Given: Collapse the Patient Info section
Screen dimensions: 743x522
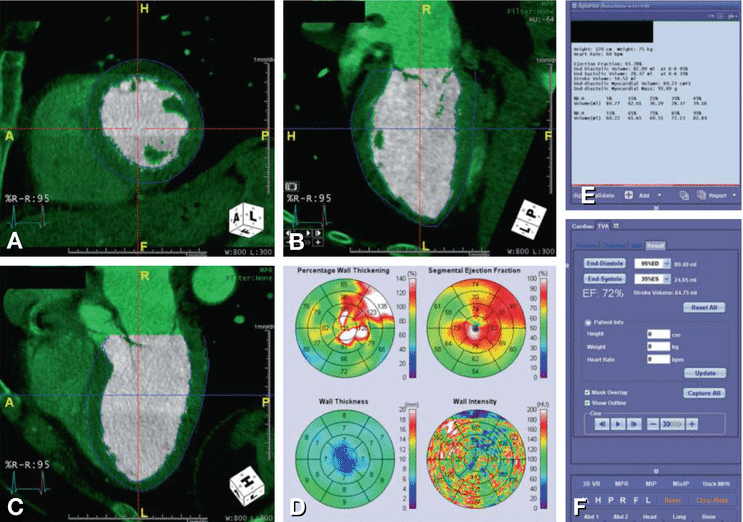Looking at the screenshot, I should point(588,323).
